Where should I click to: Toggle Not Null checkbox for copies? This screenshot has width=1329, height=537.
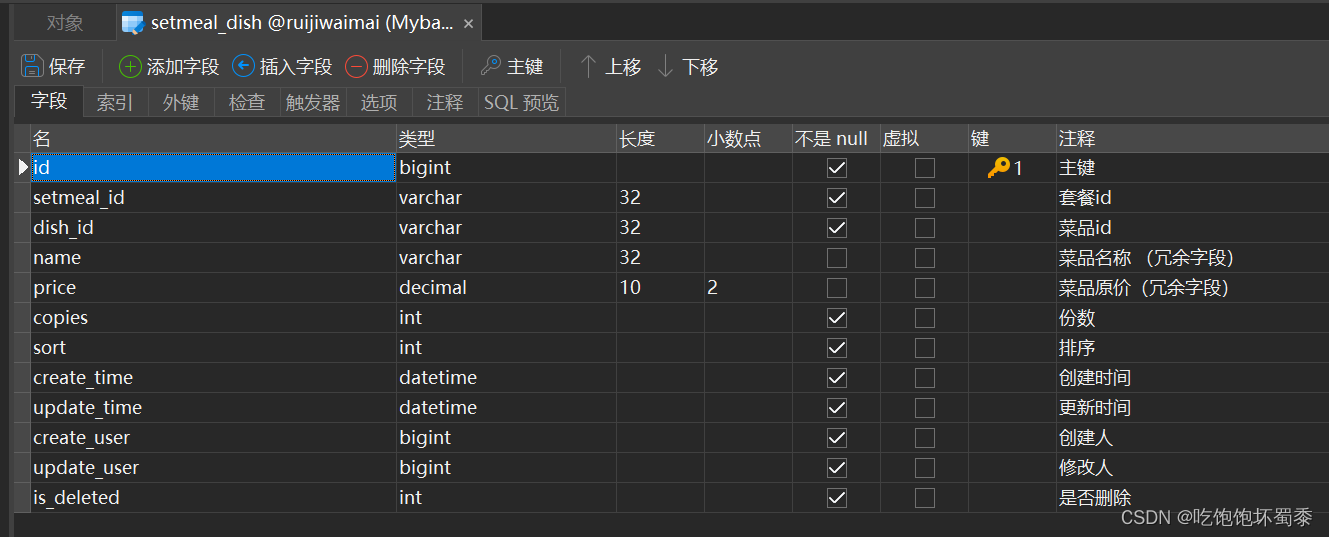click(837, 318)
